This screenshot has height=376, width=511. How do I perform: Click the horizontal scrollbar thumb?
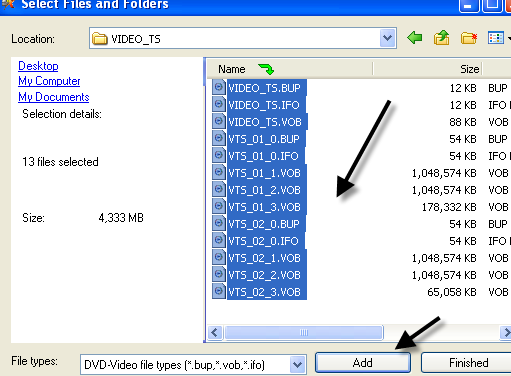(x=304, y=332)
